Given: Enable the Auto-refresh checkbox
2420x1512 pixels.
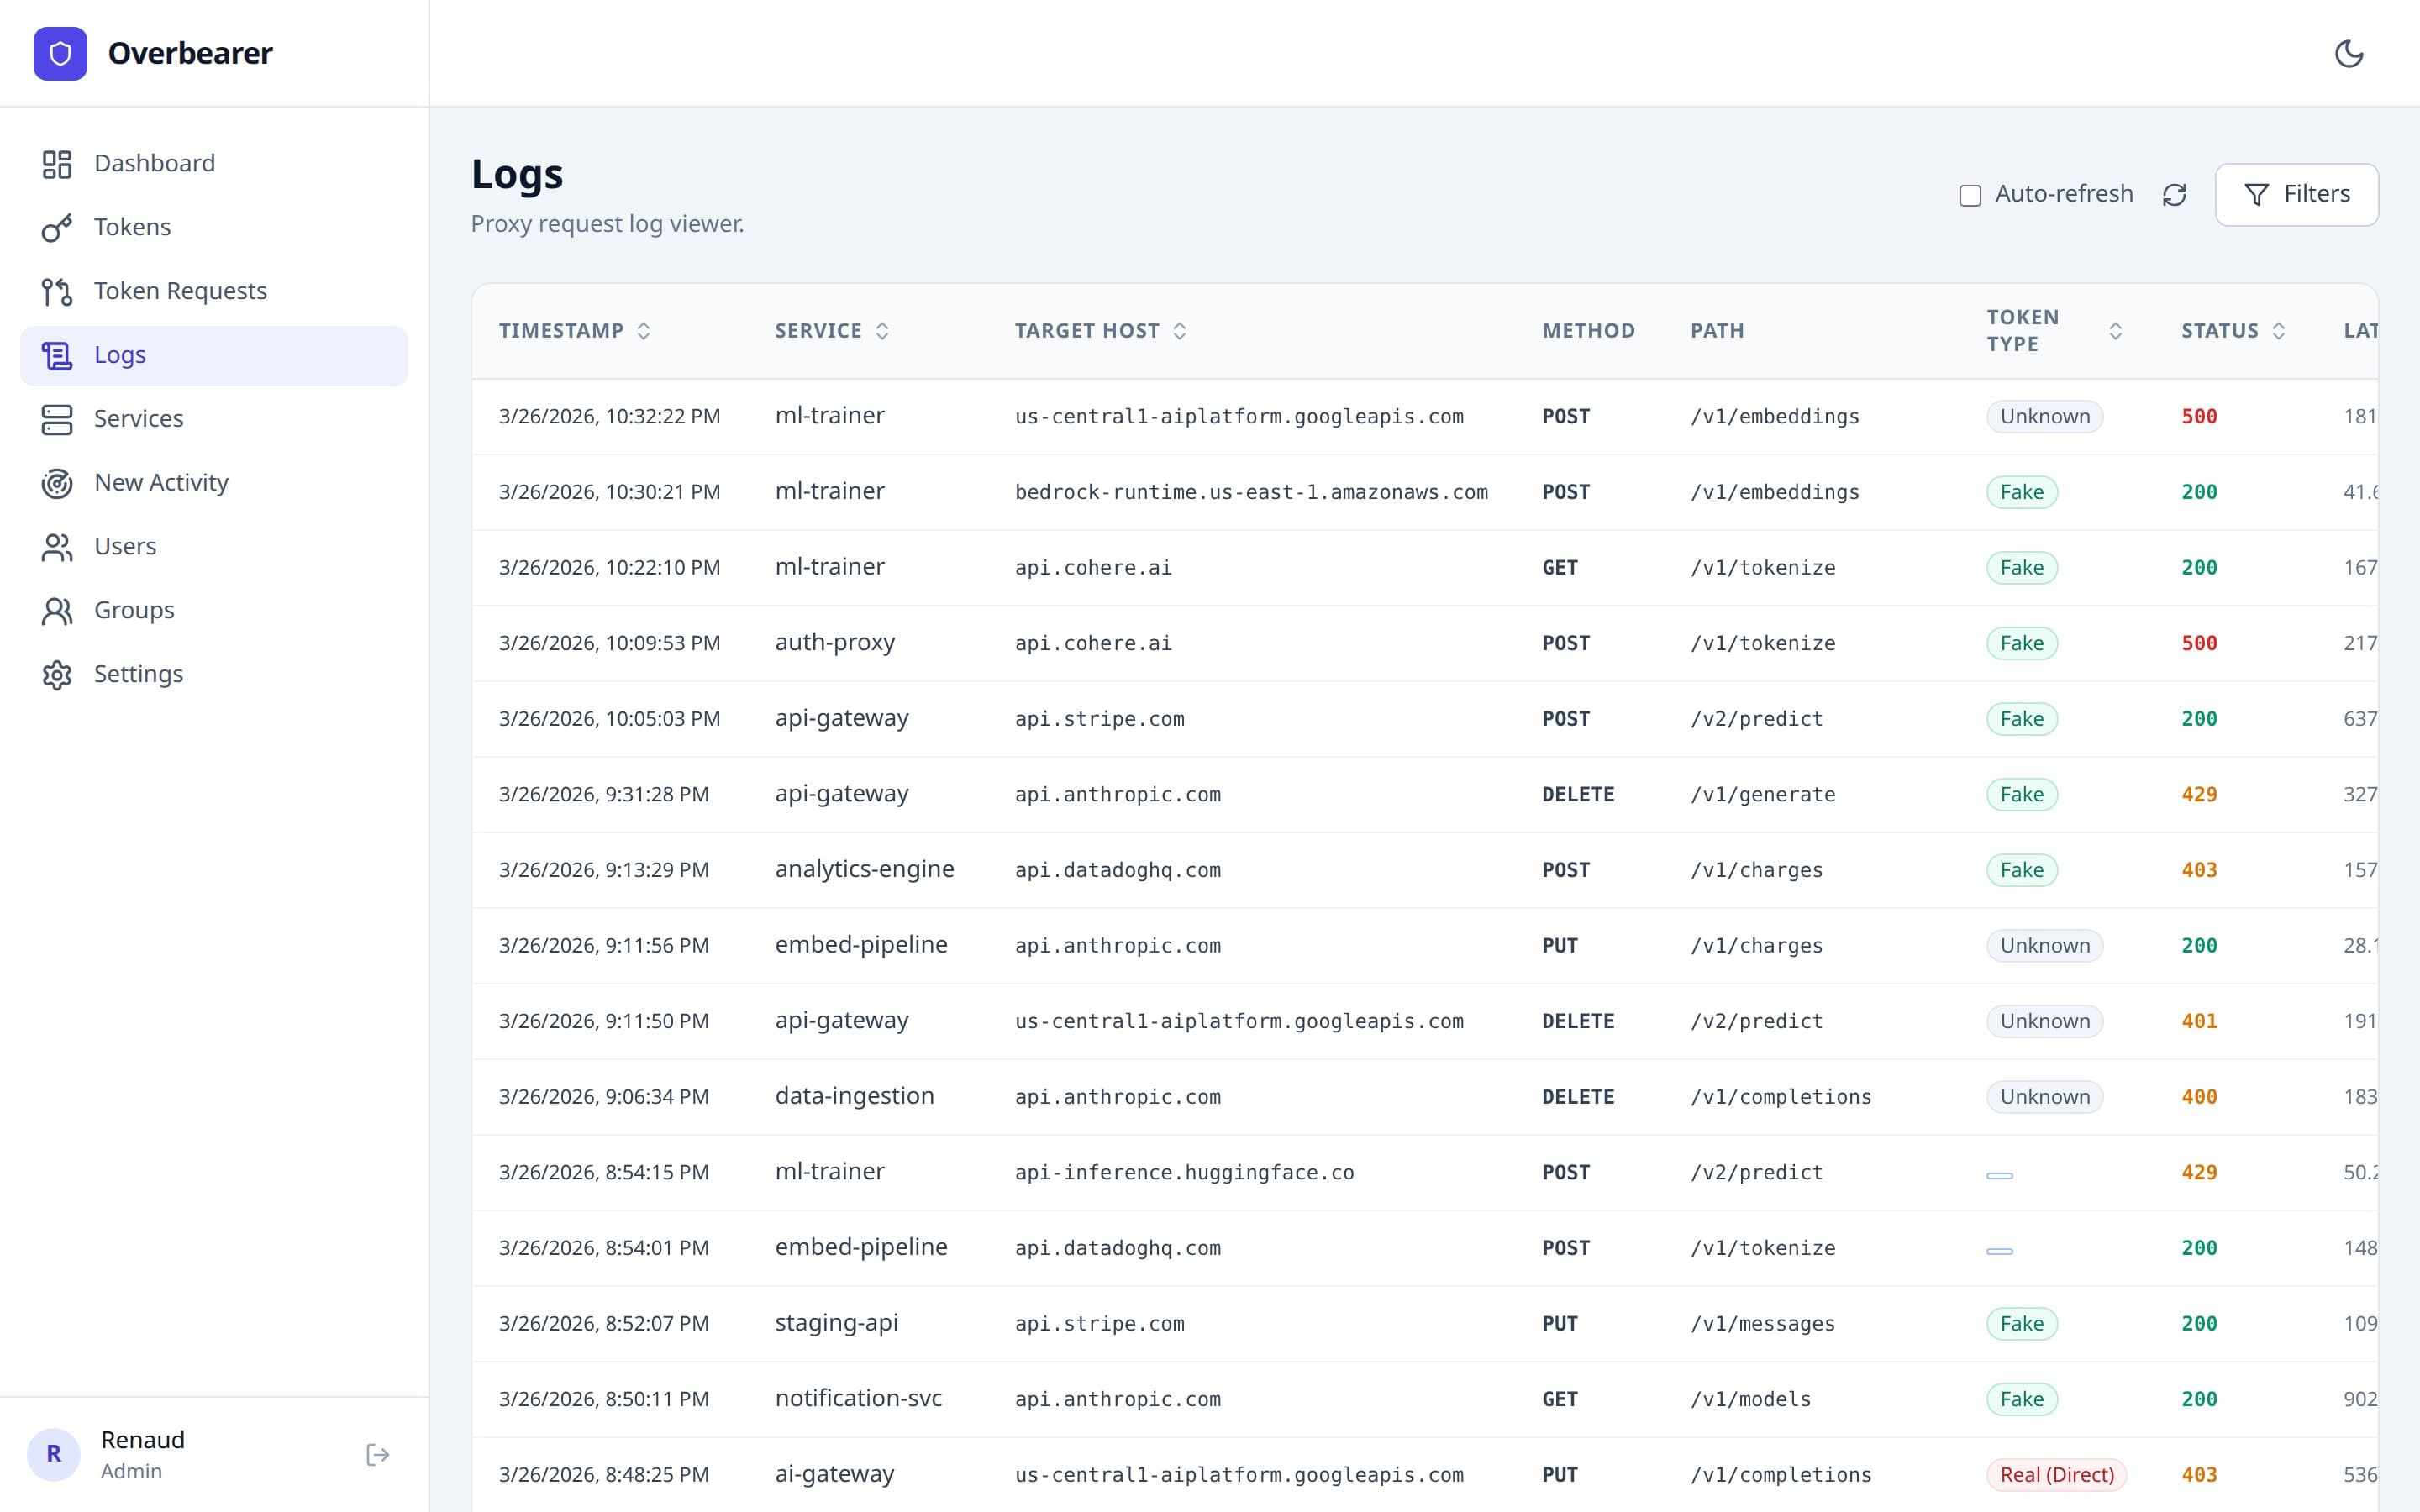Looking at the screenshot, I should tap(1969, 195).
